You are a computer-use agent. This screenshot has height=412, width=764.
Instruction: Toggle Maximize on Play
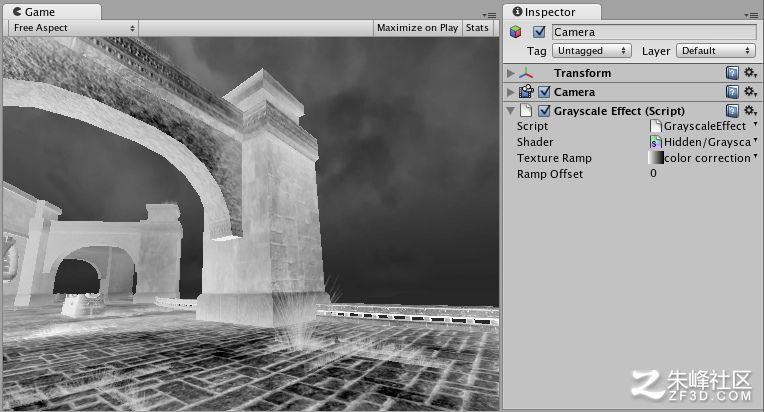(x=418, y=28)
